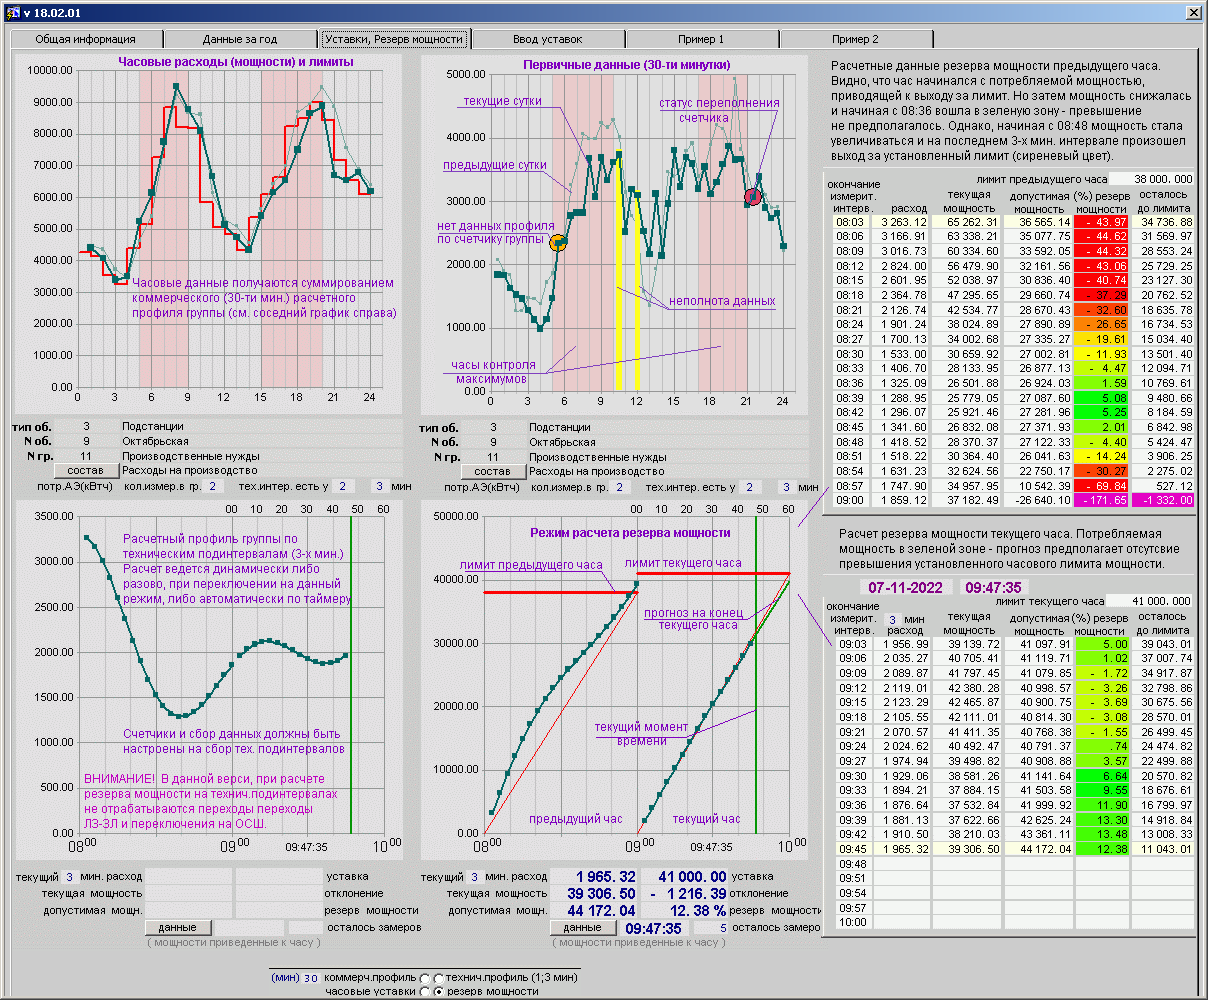Click the отклонение value - 1 216. 39
Image resolution: width=1208 pixels, height=1000 pixels.
tap(684, 893)
